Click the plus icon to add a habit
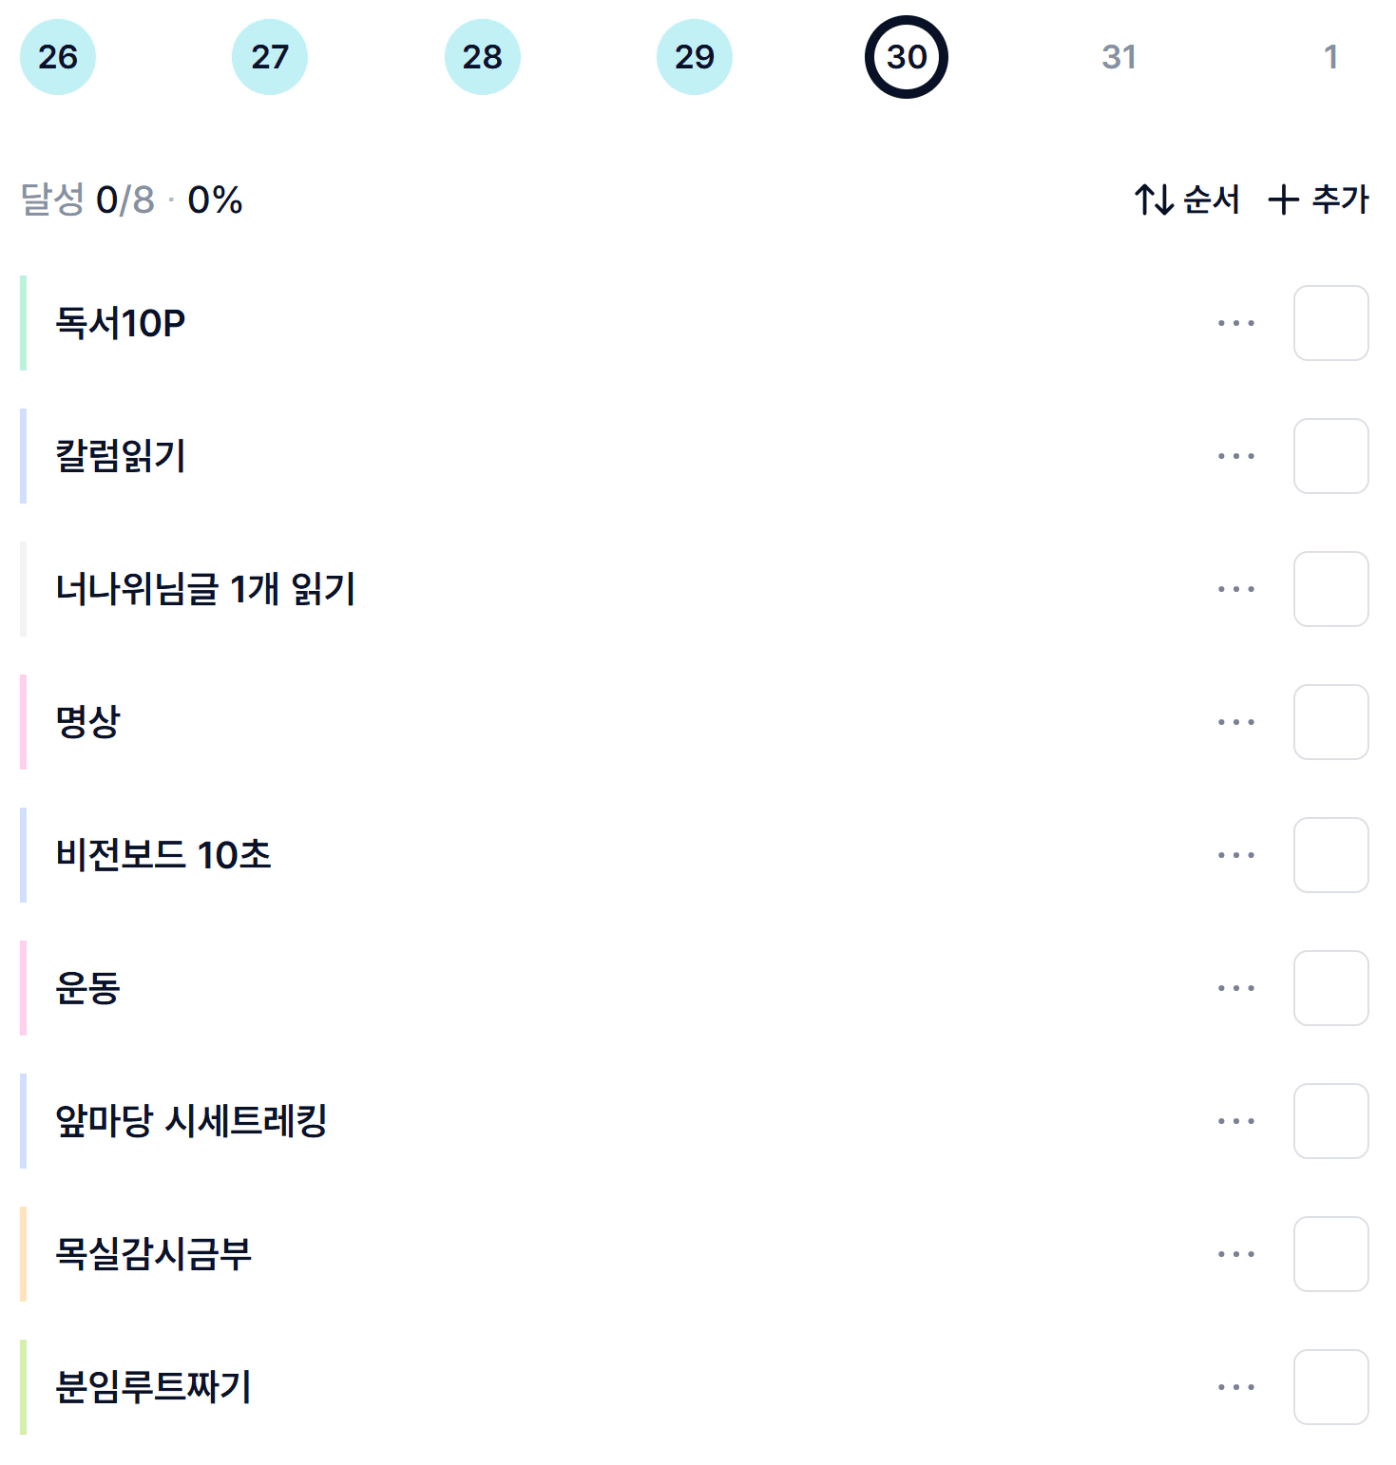 pyautogui.click(x=1283, y=200)
